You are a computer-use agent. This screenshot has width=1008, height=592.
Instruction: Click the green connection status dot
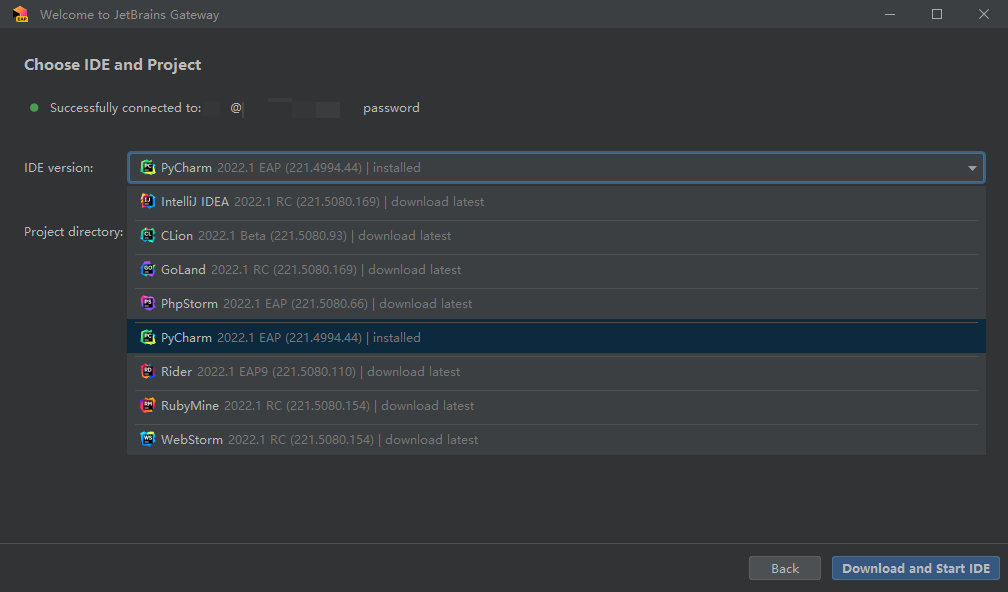(34, 108)
